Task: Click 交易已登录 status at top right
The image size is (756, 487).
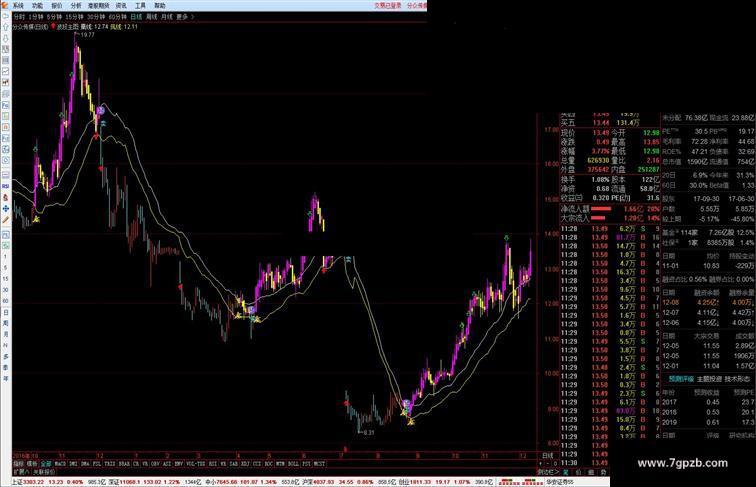Action: point(388,6)
